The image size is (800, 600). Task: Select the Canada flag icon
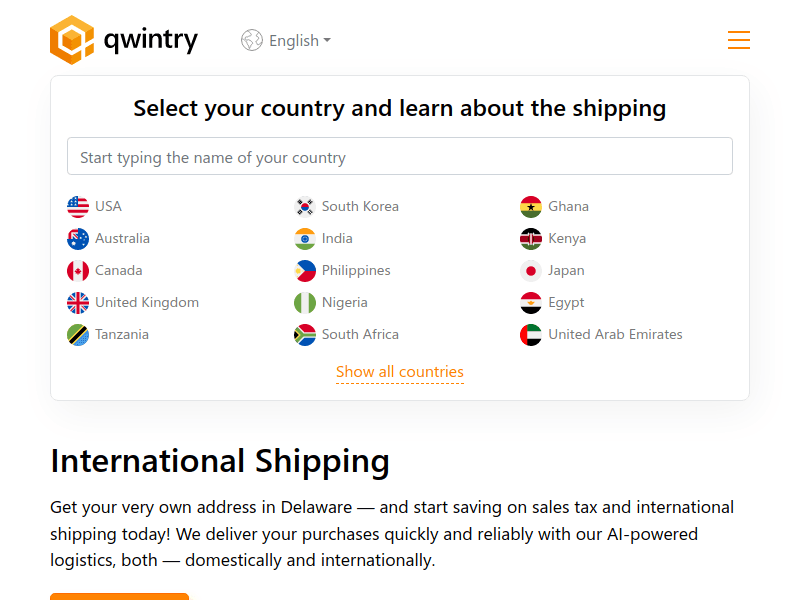(78, 270)
